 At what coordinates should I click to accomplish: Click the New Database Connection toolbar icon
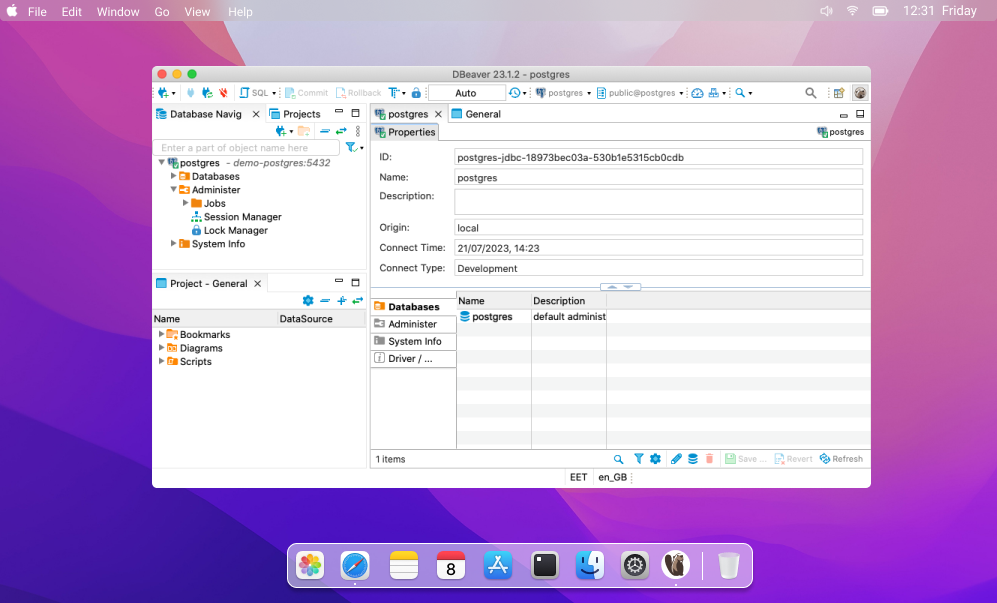pos(163,93)
